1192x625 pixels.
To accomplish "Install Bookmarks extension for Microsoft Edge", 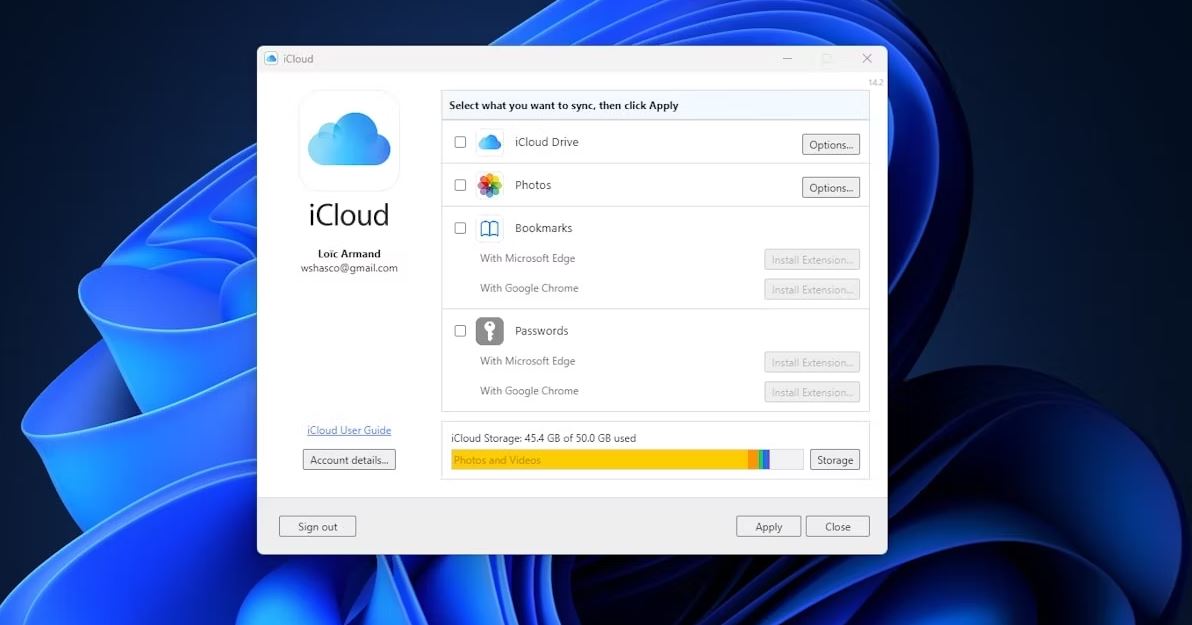I will [812, 260].
